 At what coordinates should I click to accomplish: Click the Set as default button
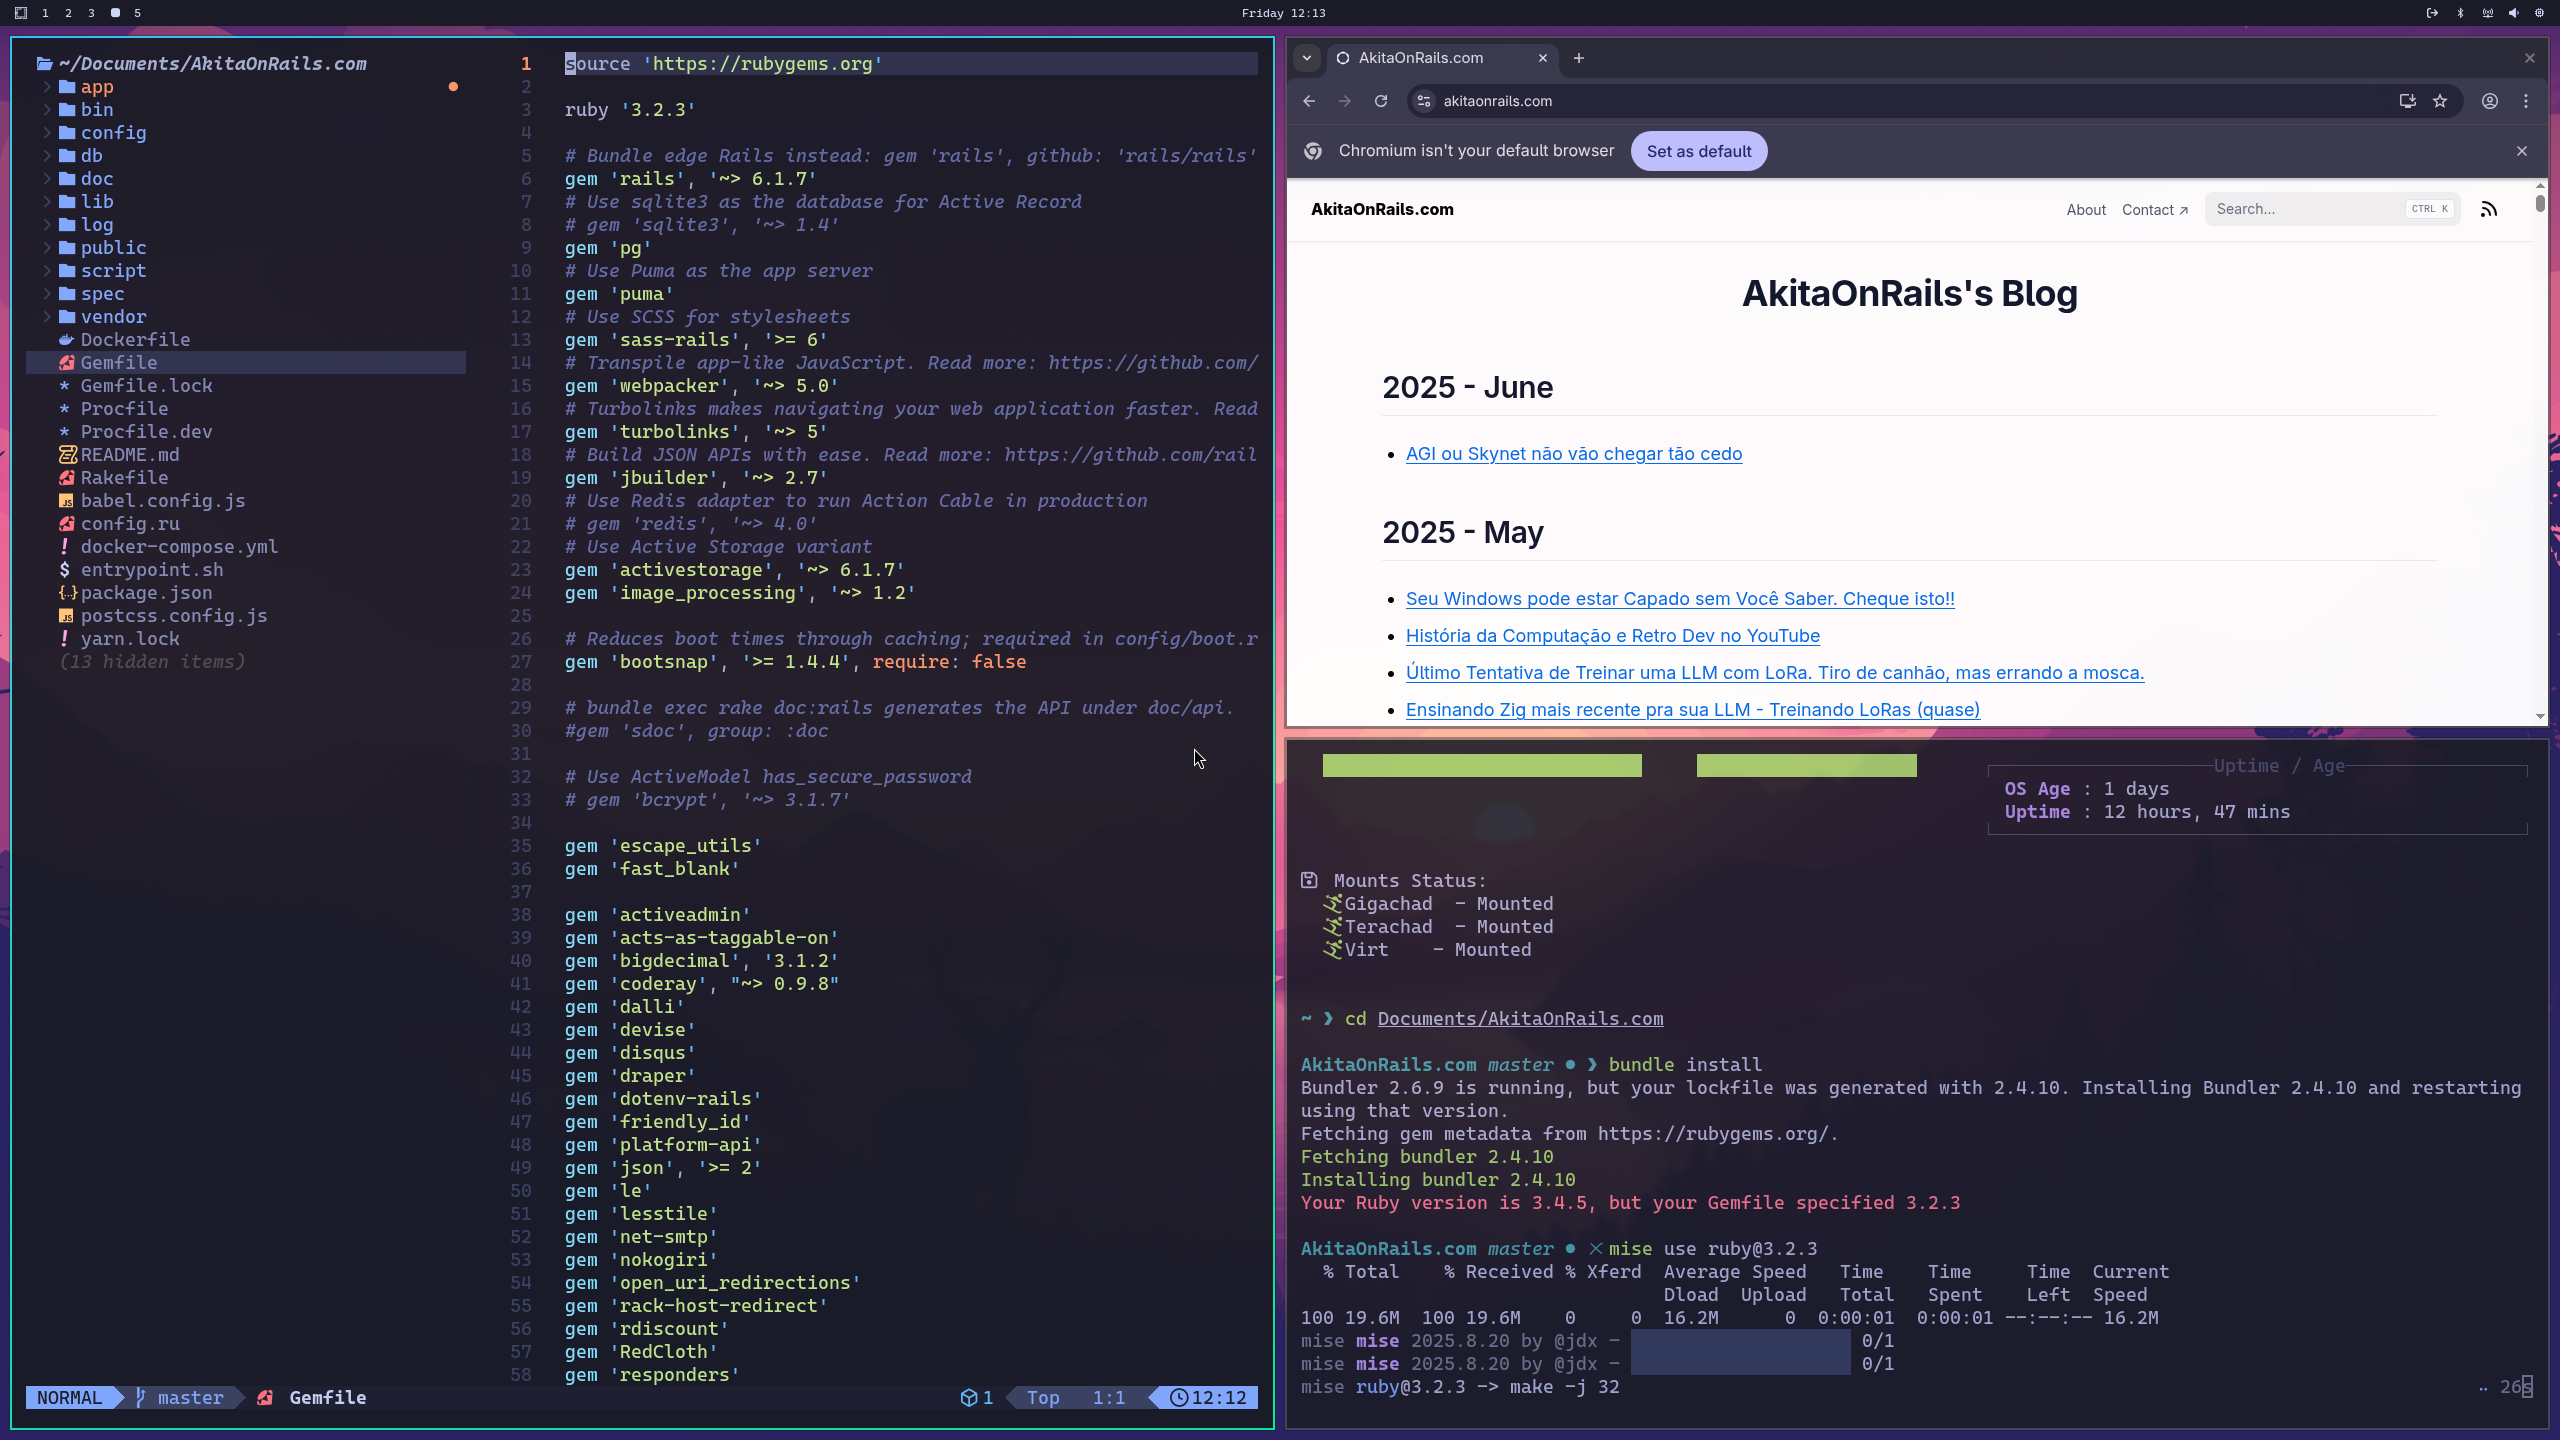coord(1699,151)
